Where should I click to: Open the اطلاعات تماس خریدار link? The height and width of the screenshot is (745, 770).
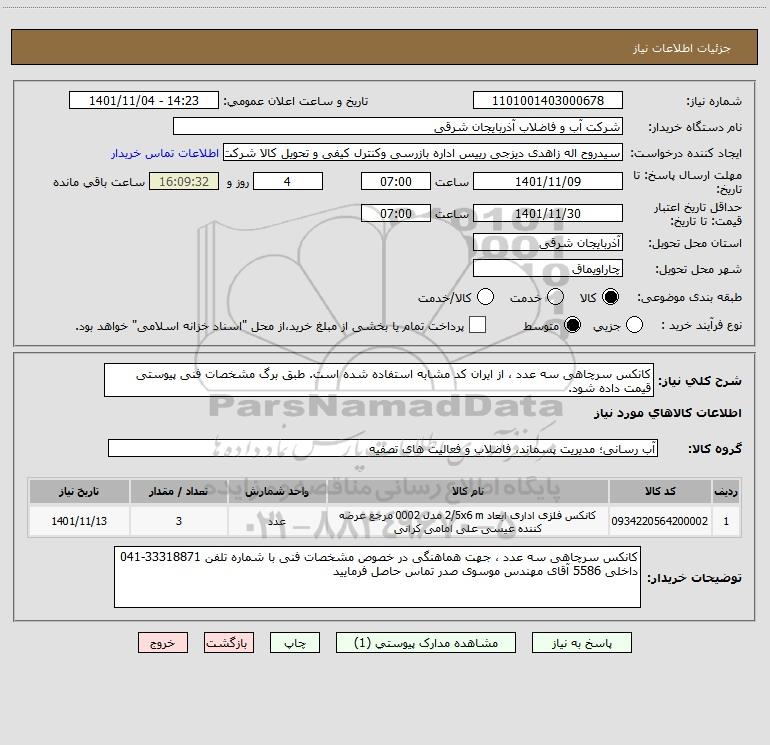[165, 153]
